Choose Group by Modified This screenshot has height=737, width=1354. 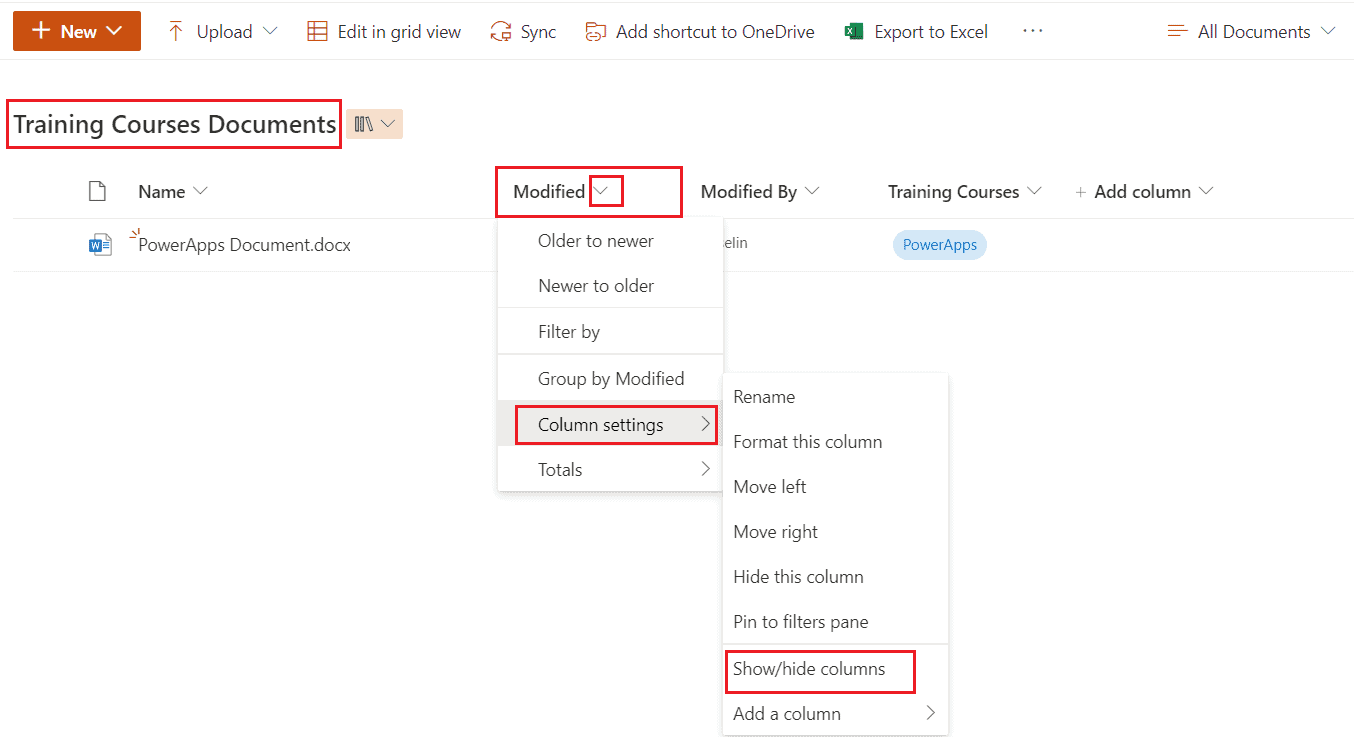[610, 378]
